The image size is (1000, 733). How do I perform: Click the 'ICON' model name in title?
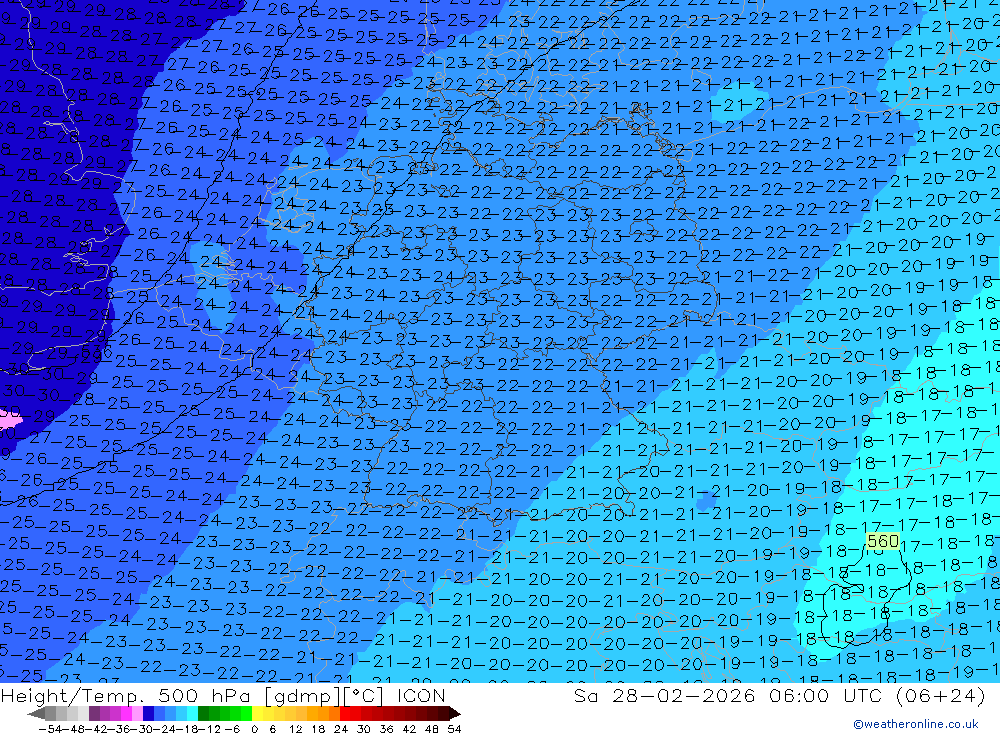(x=421, y=695)
